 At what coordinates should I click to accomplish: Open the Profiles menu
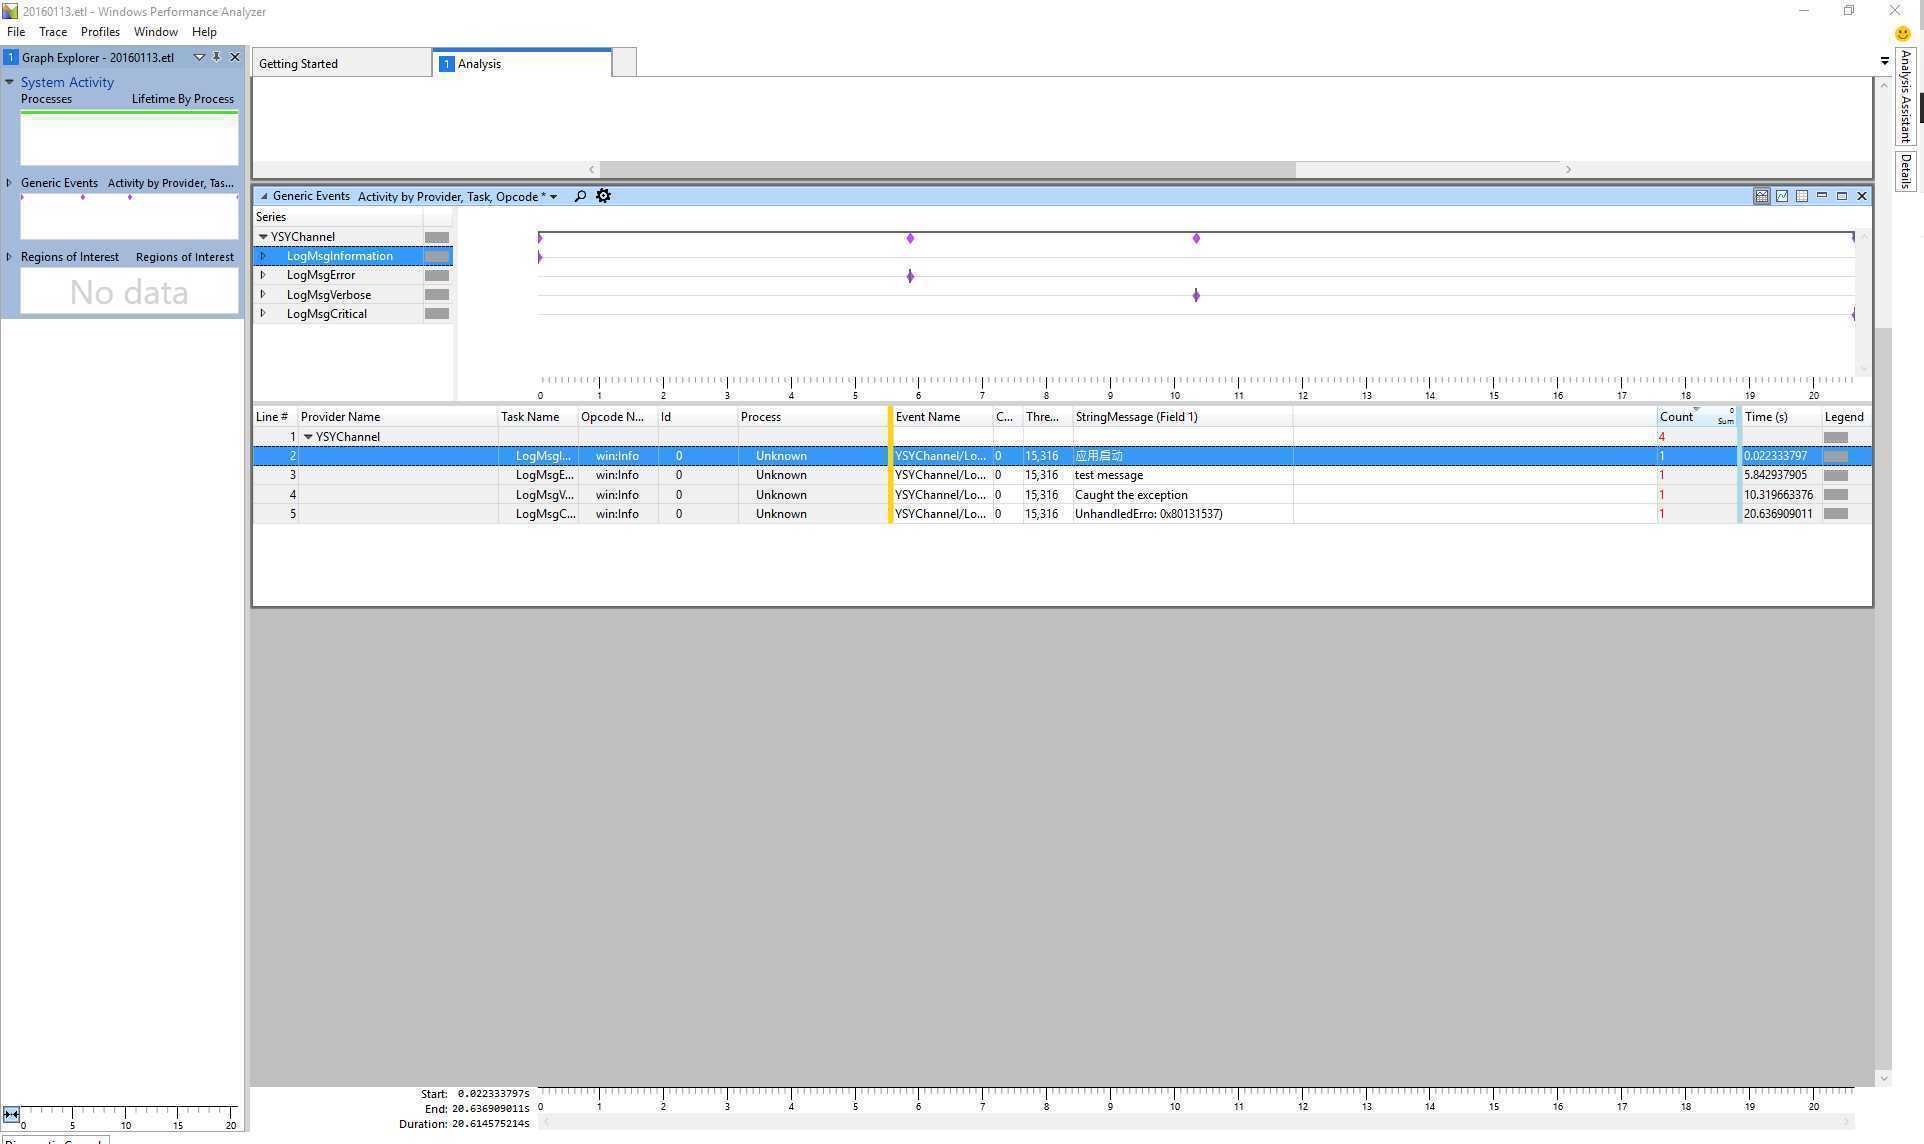(100, 32)
